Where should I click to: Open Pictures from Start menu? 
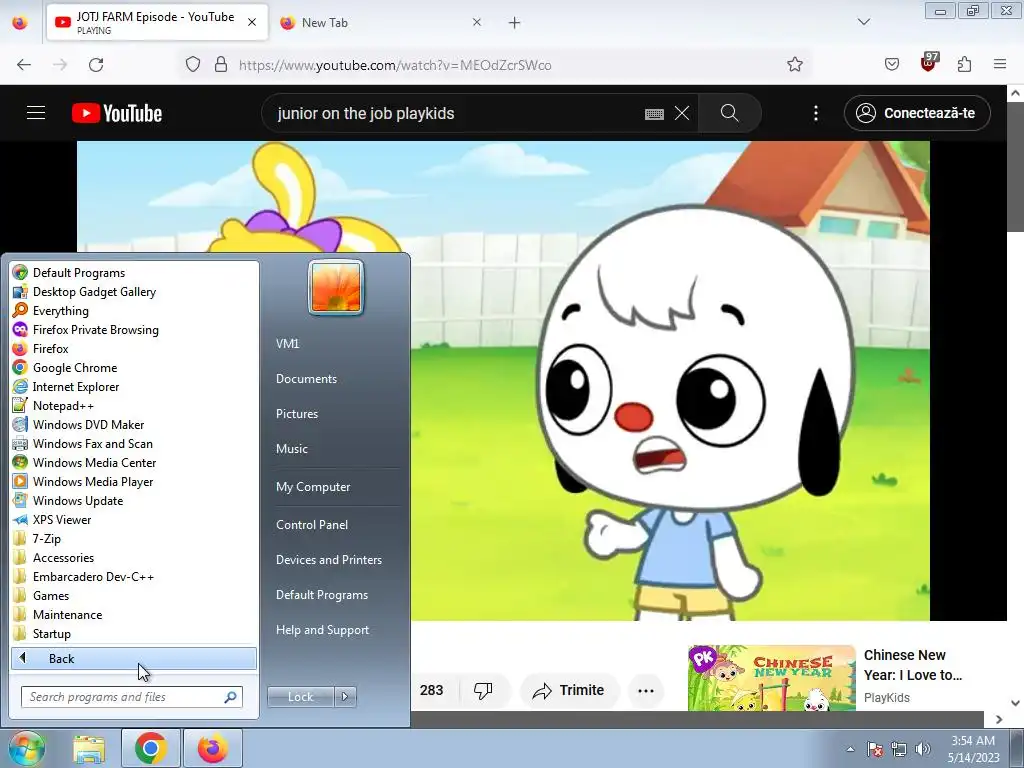pos(297,414)
